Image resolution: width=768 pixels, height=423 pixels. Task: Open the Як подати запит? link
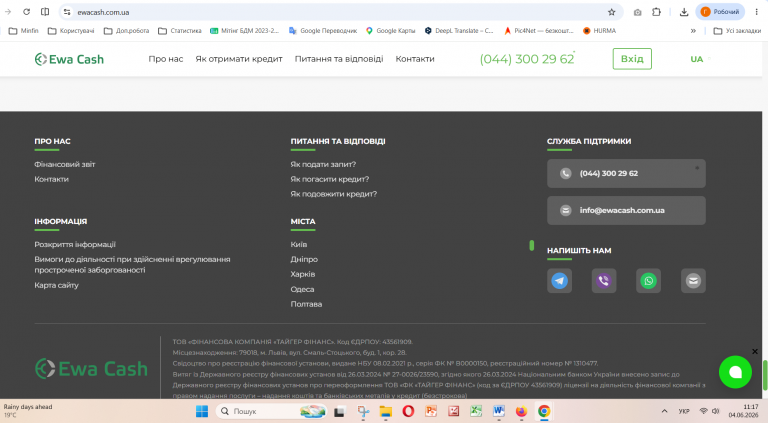pos(323,164)
